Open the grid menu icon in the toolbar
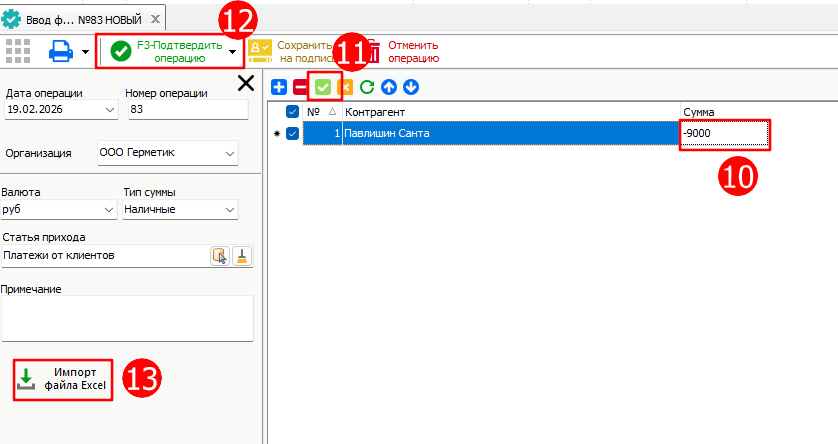Image resolution: width=838 pixels, height=444 pixels. click(x=18, y=49)
